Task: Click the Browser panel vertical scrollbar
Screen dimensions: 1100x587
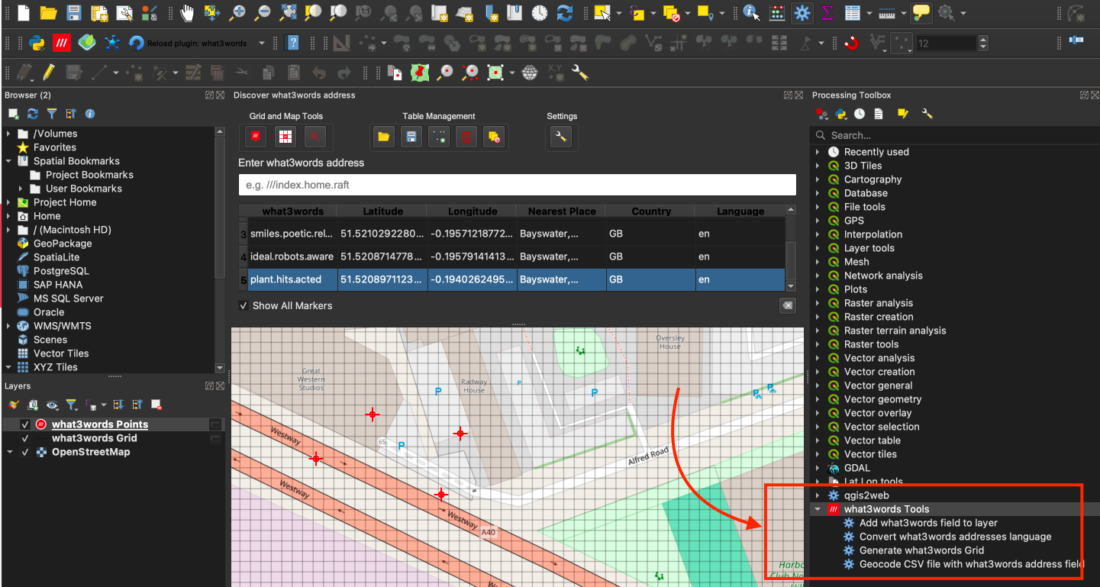Action: (220, 250)
